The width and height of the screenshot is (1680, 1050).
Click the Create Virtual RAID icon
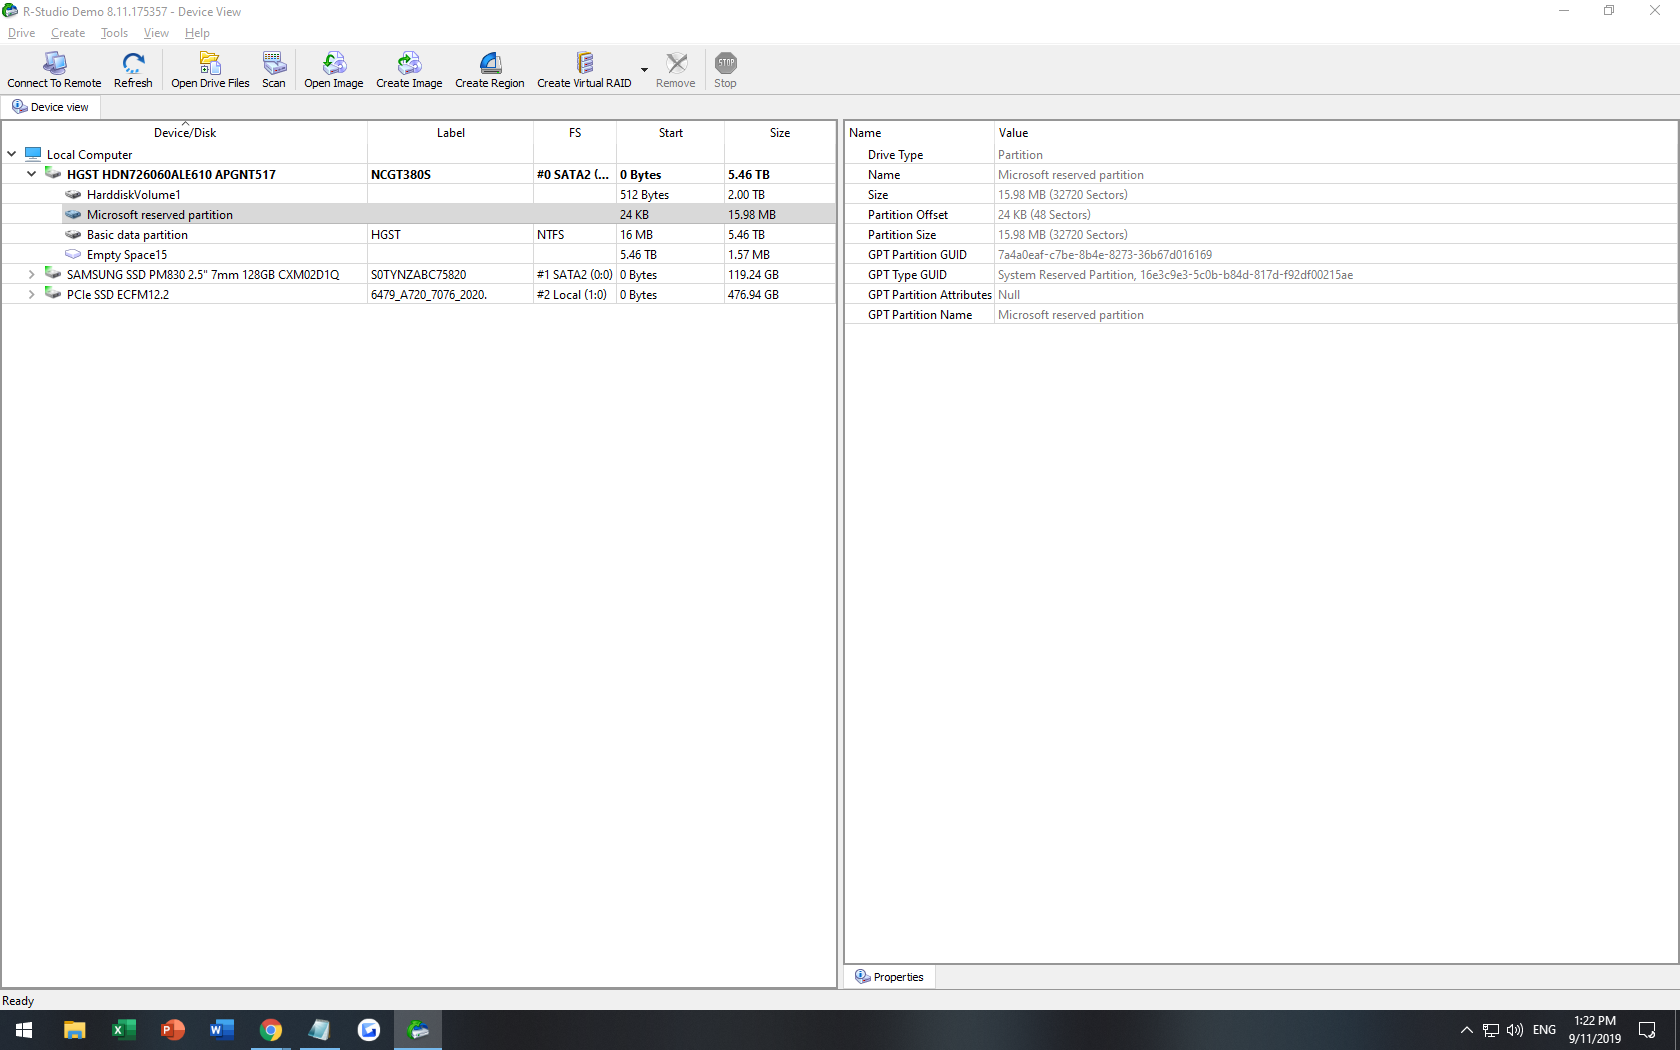584,70
